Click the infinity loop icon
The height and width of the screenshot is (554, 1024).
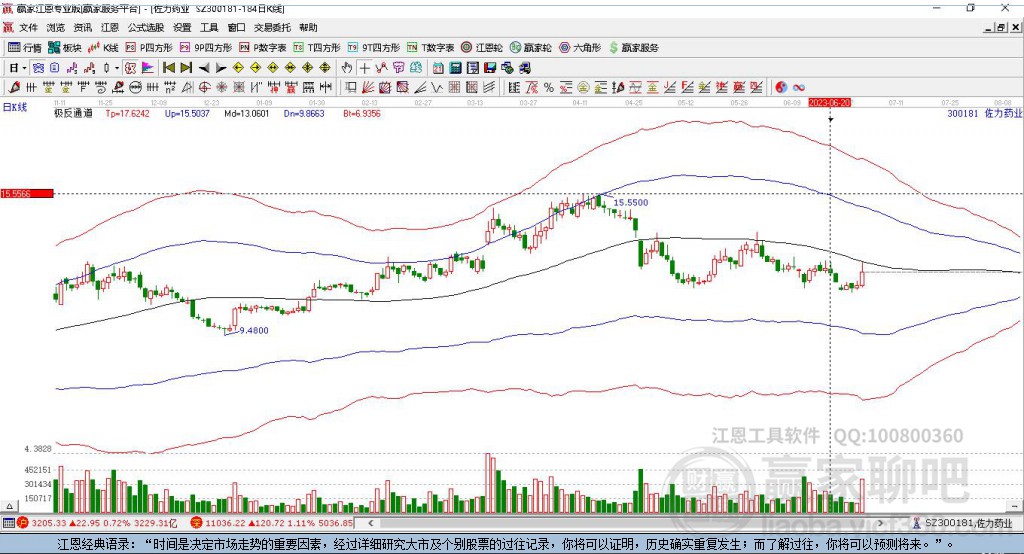pos(798,87)
